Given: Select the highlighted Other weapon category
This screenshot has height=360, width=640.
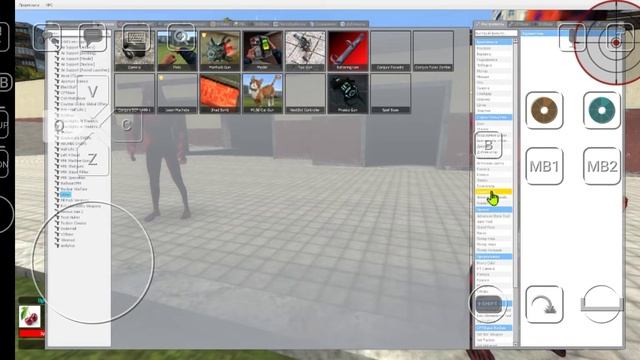Looking at the screenshot, I should pyautogui.click(x=66, y=195).
